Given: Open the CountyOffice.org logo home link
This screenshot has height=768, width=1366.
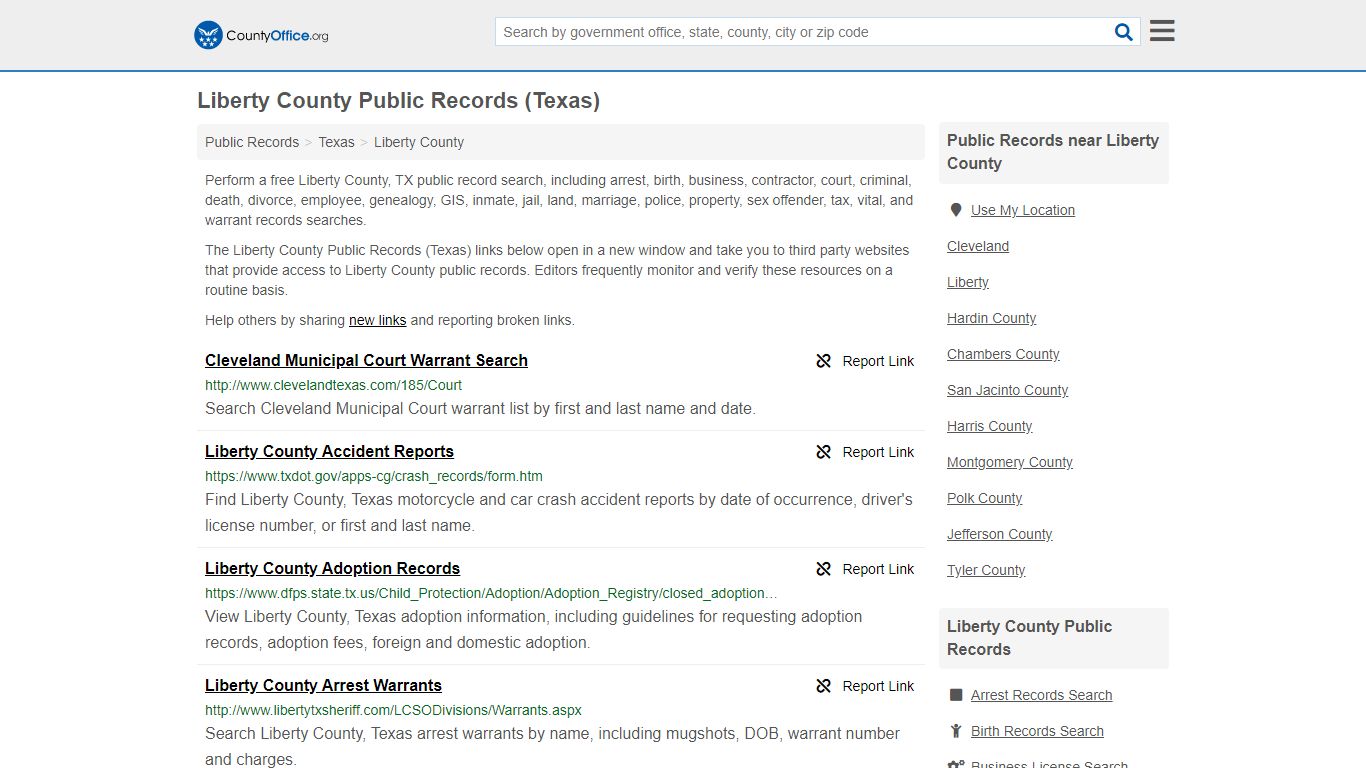Looking at the screenshot, I should [261, 35].
